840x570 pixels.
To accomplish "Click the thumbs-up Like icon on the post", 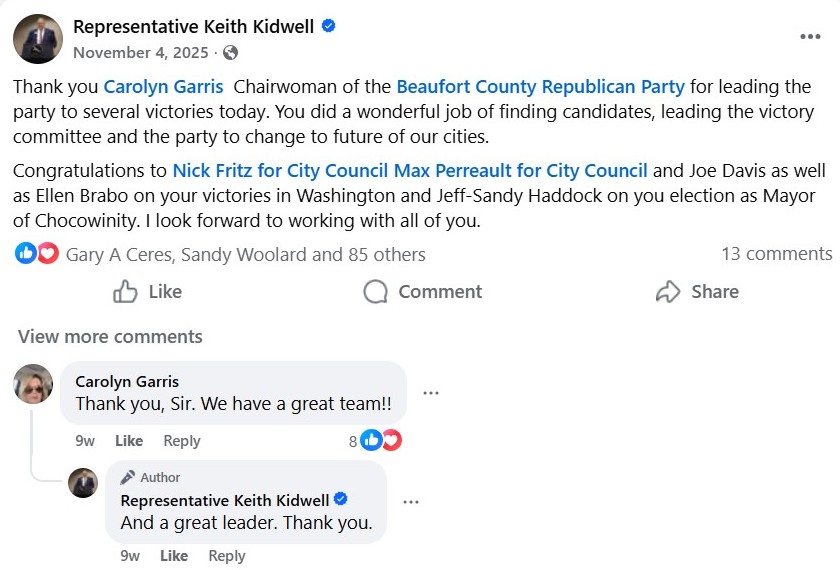I will tap(126, 292).
